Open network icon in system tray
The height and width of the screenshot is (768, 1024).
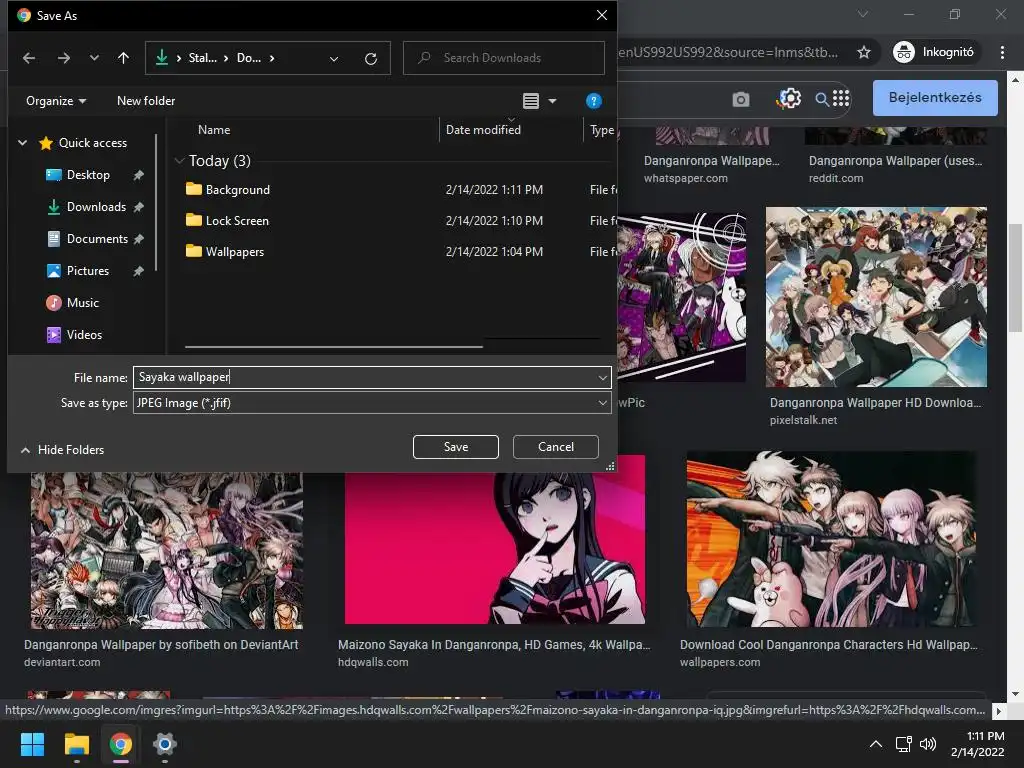pos(903,744)
